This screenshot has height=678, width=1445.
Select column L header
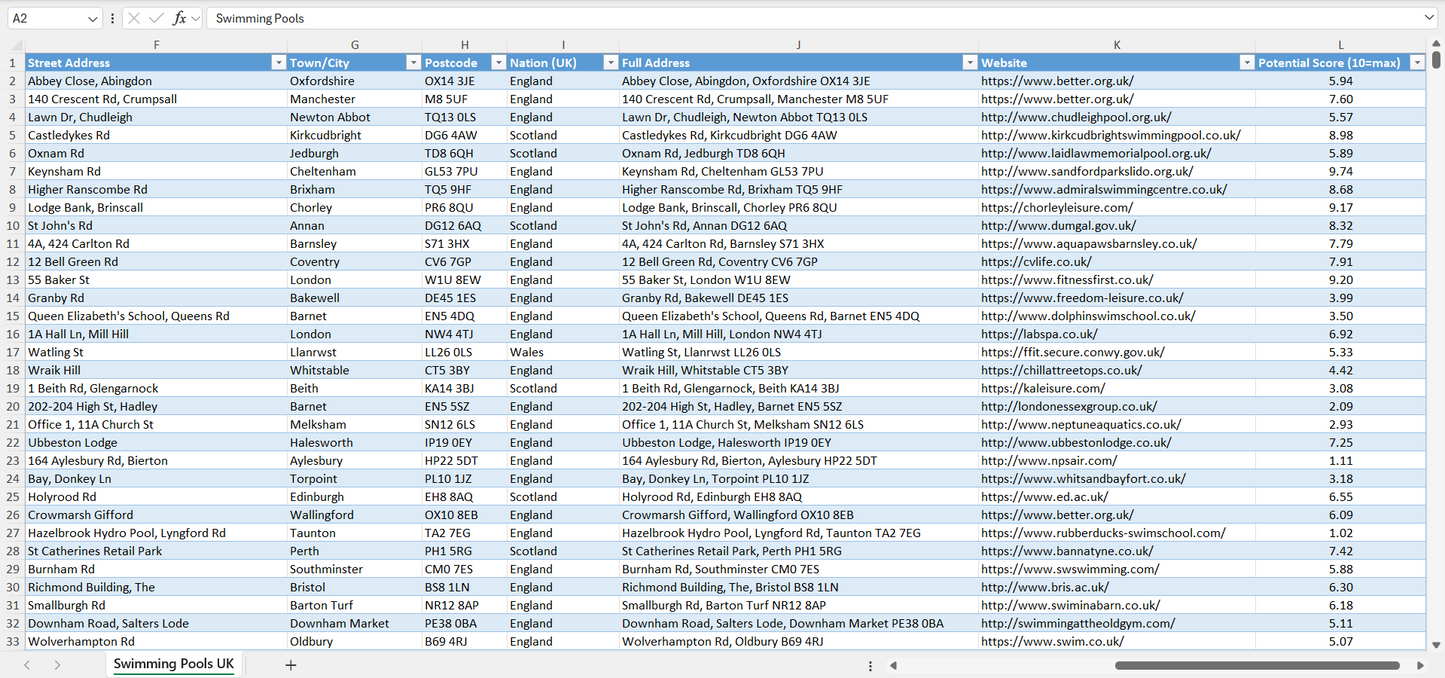(1341, 45)
